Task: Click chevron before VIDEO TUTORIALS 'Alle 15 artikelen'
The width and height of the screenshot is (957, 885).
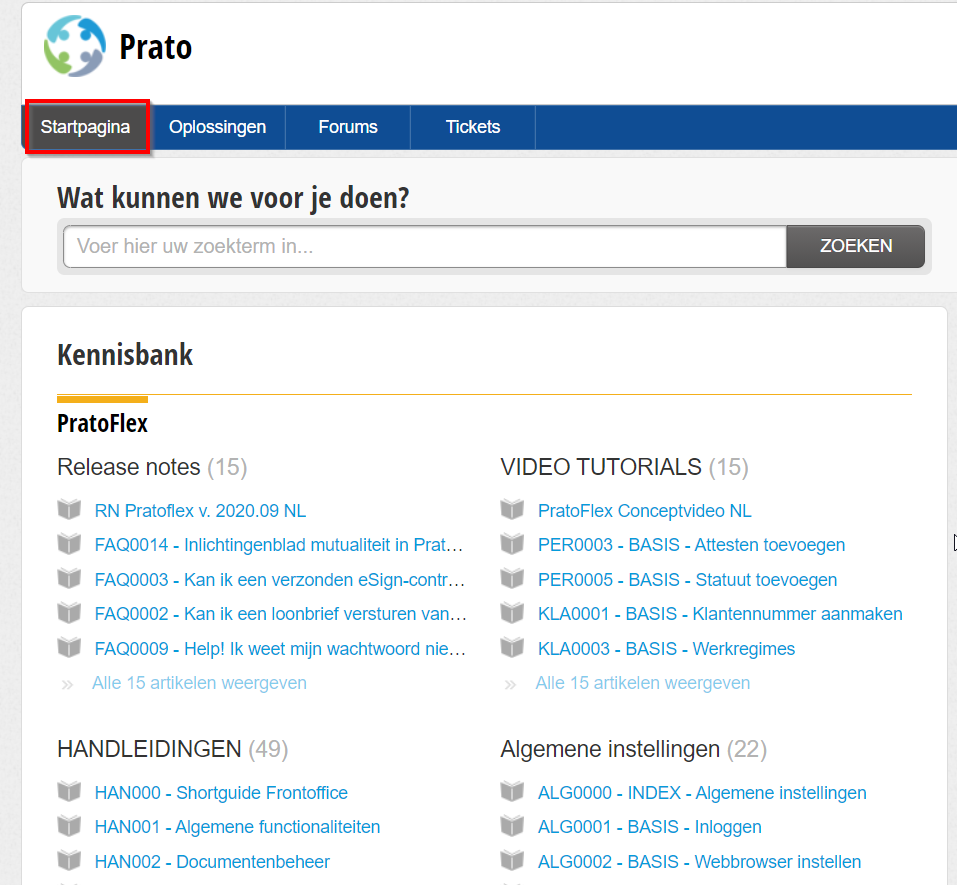Action: (510, 685)
